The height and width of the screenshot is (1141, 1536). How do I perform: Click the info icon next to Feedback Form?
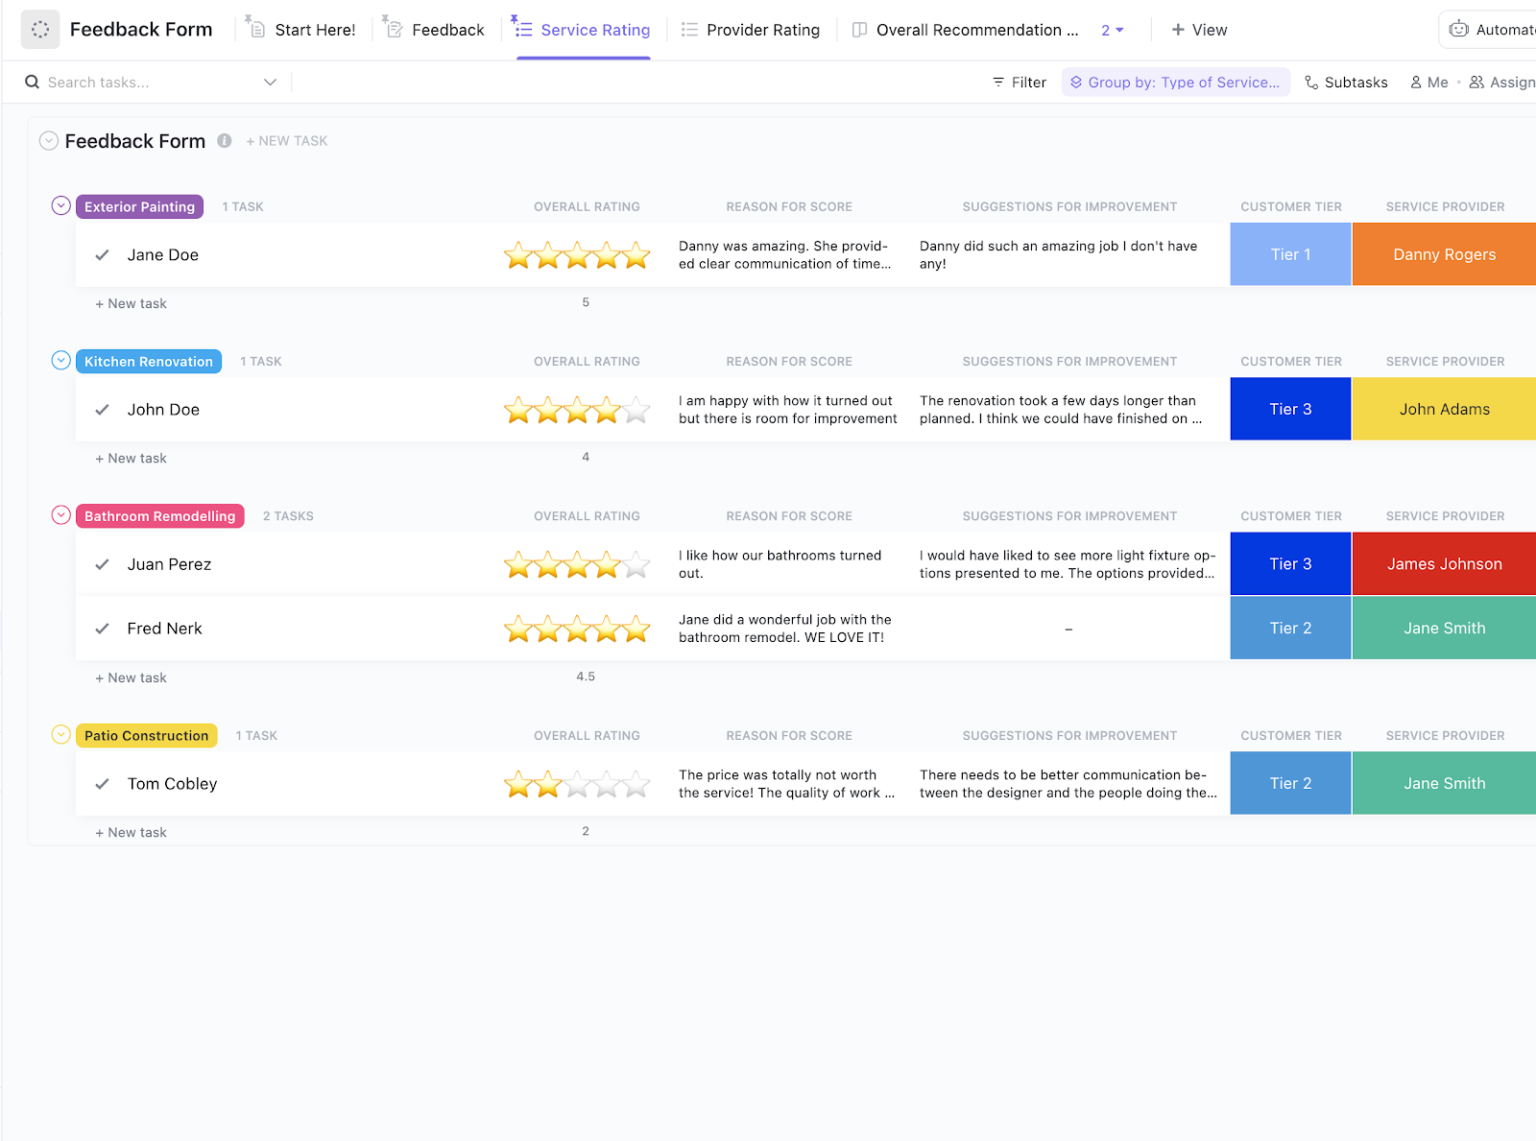coord(224,141)
